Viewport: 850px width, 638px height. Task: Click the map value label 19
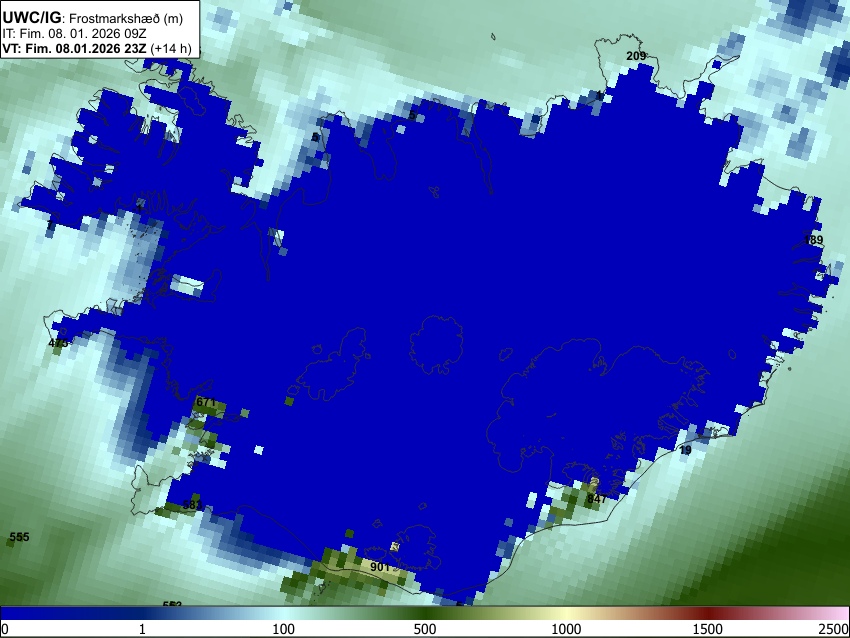click(x=685, y=450)
